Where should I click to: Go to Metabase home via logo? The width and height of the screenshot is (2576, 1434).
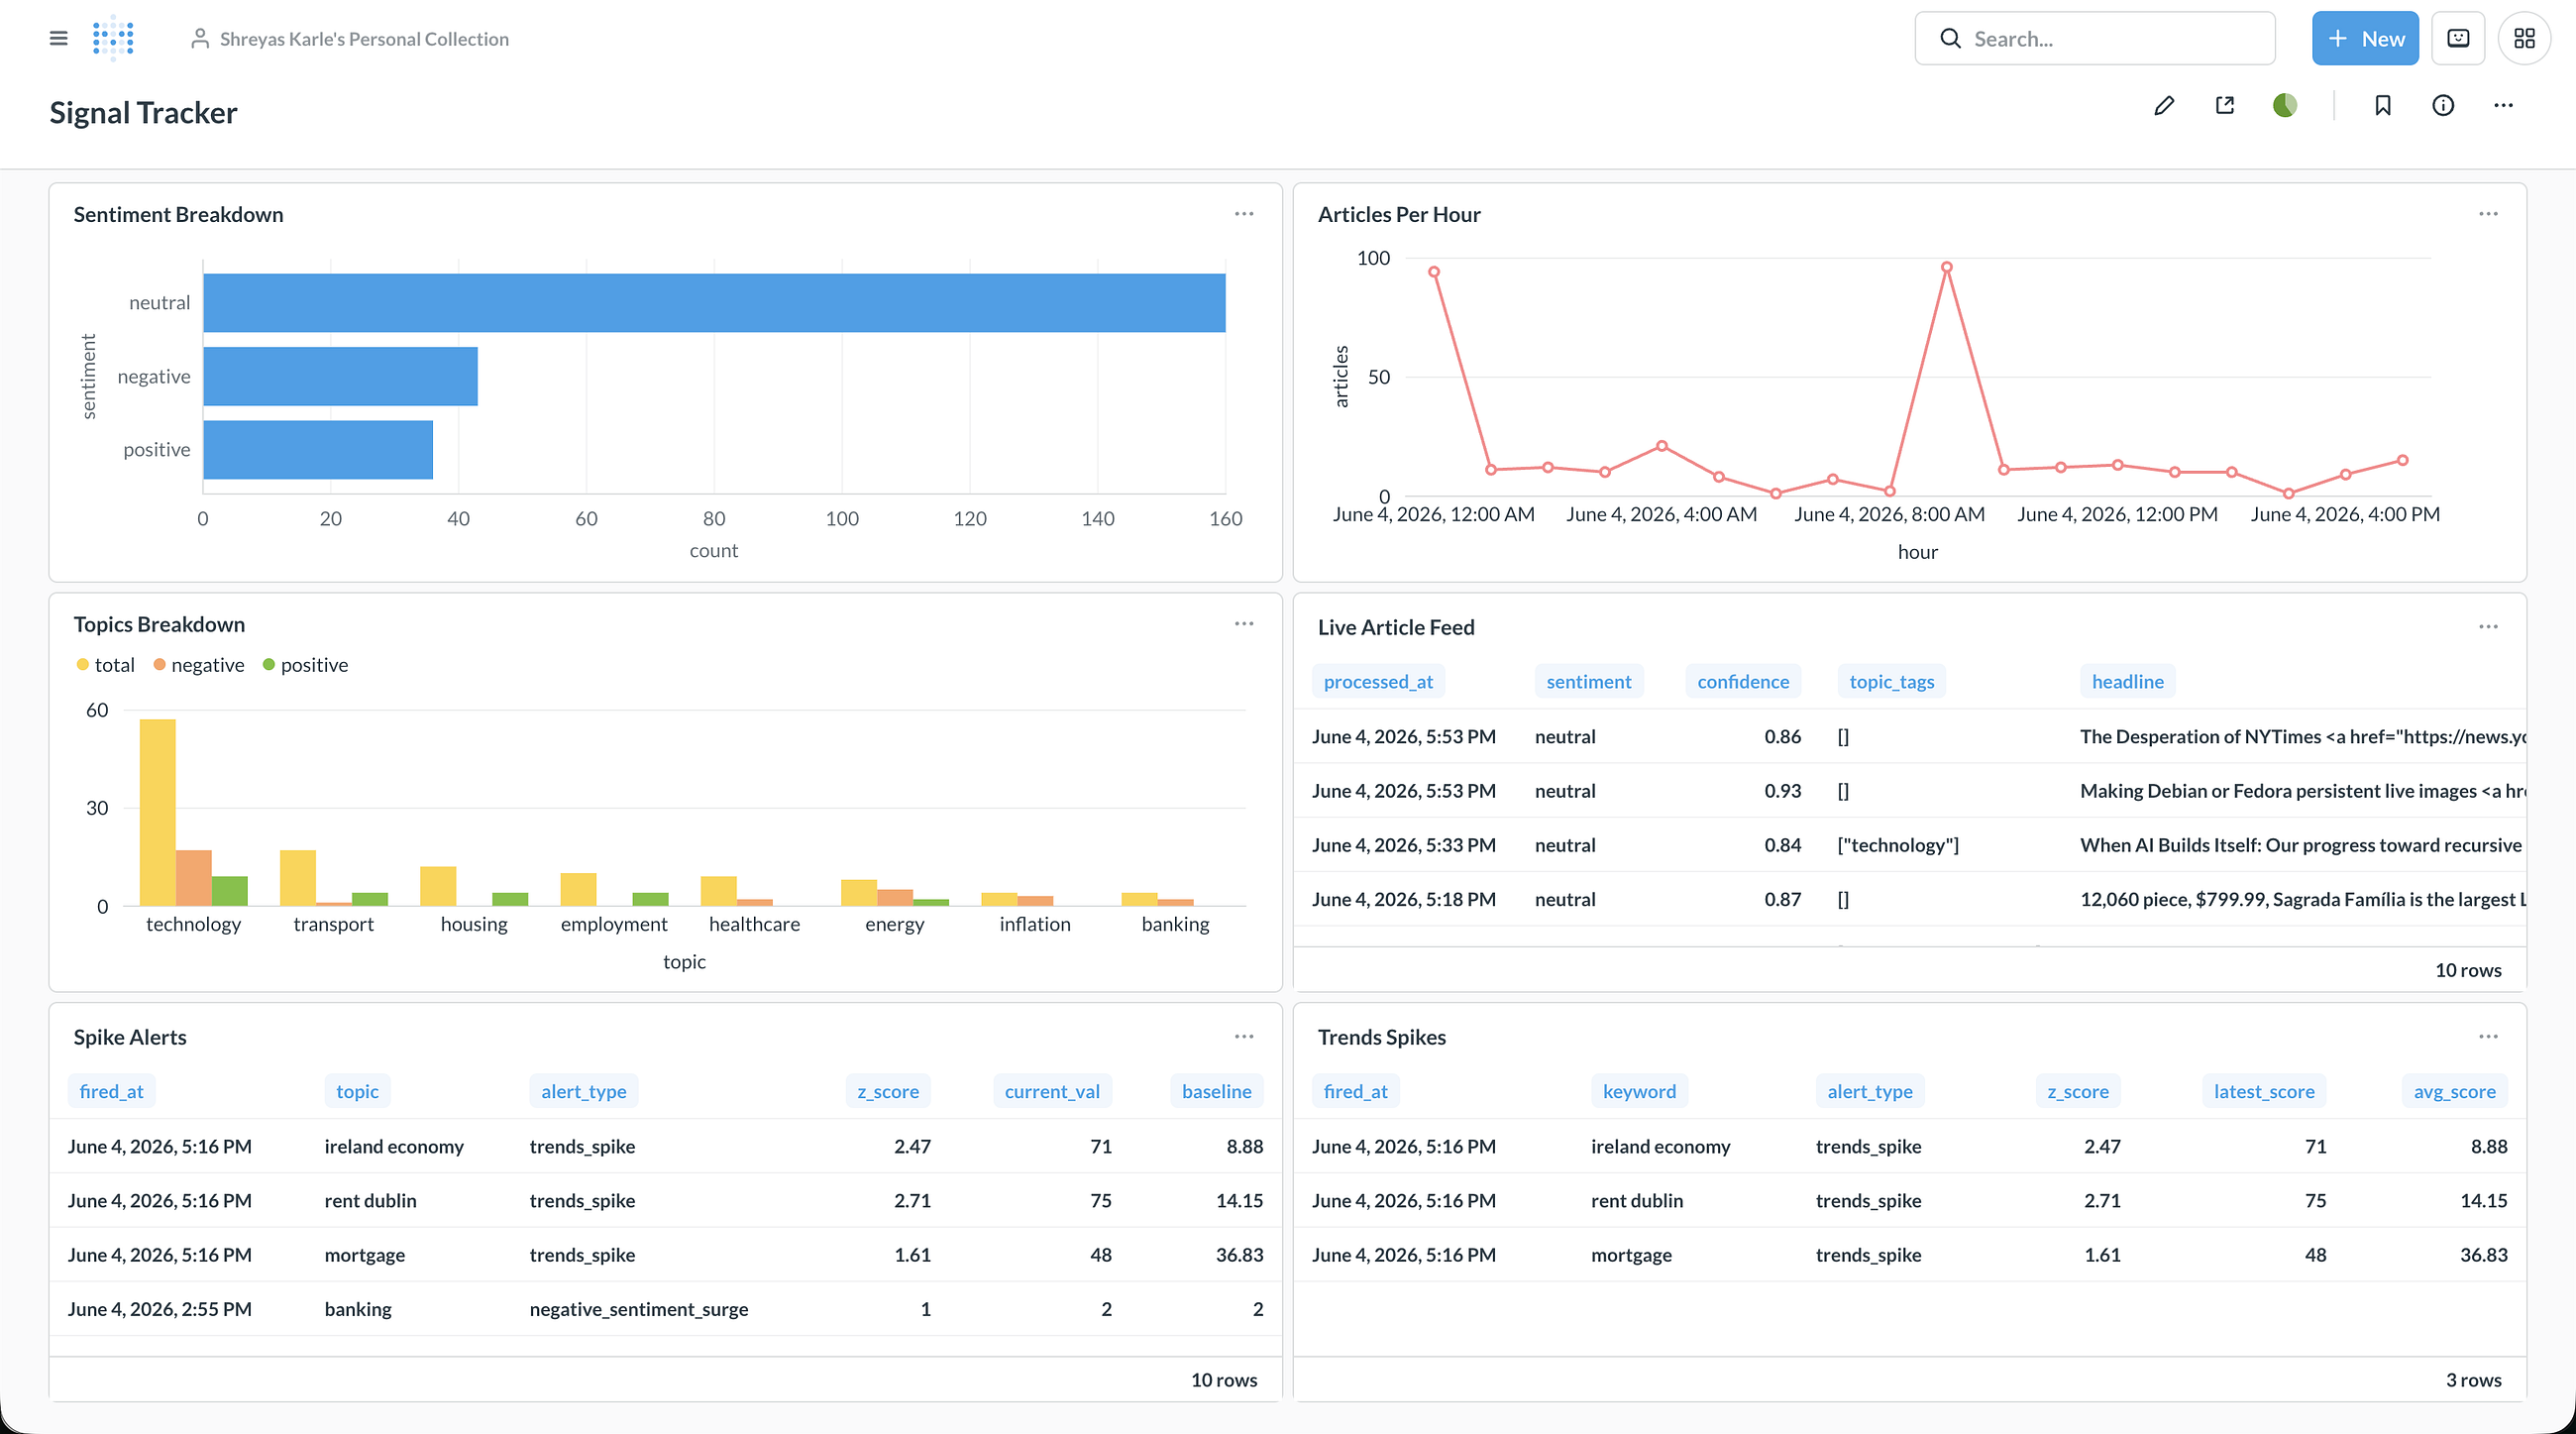pyautogui.click(x=113, y=38)
